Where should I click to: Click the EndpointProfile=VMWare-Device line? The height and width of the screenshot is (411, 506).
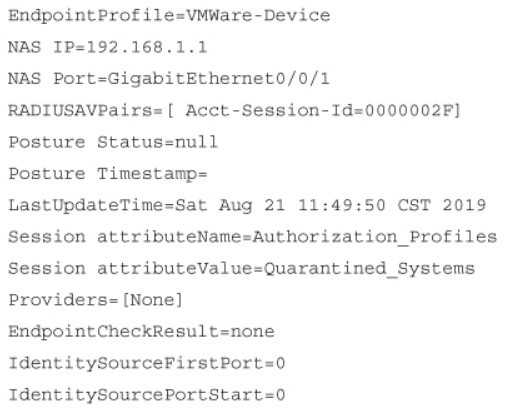point(169,16)
